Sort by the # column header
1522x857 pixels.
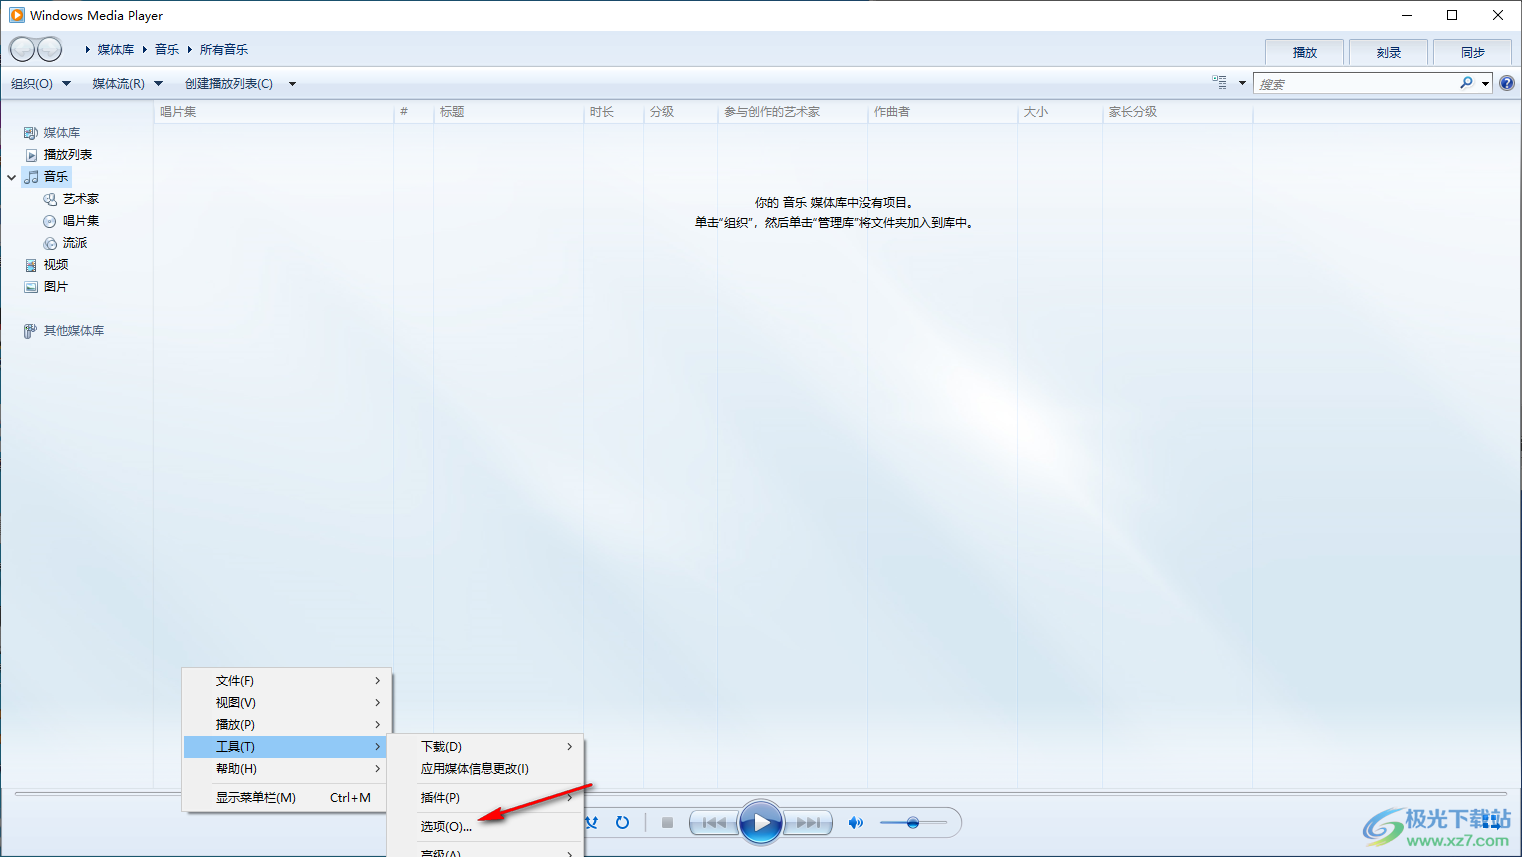click(x=414, y=112)
